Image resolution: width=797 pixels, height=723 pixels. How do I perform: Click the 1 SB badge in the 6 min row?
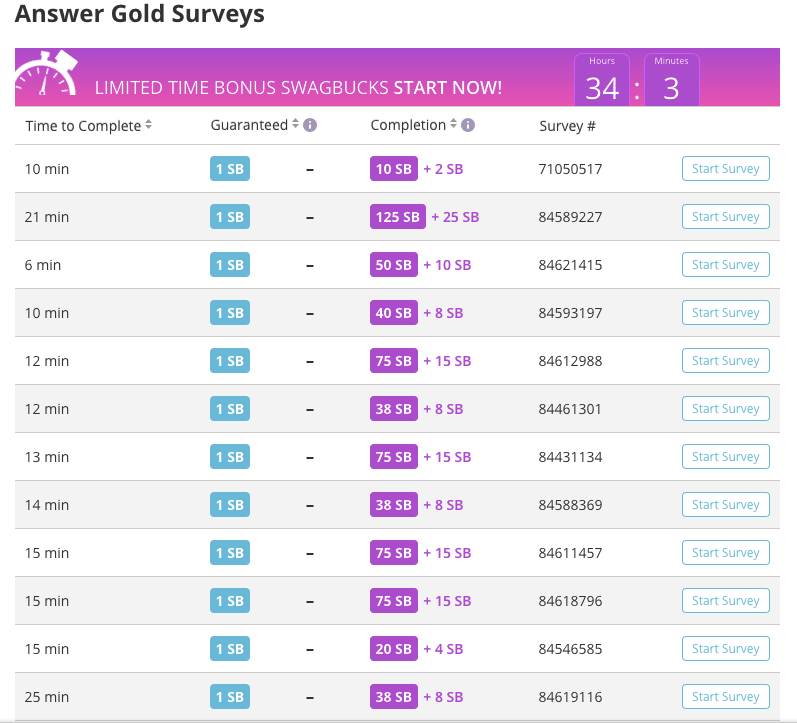(x=230, y=265)
